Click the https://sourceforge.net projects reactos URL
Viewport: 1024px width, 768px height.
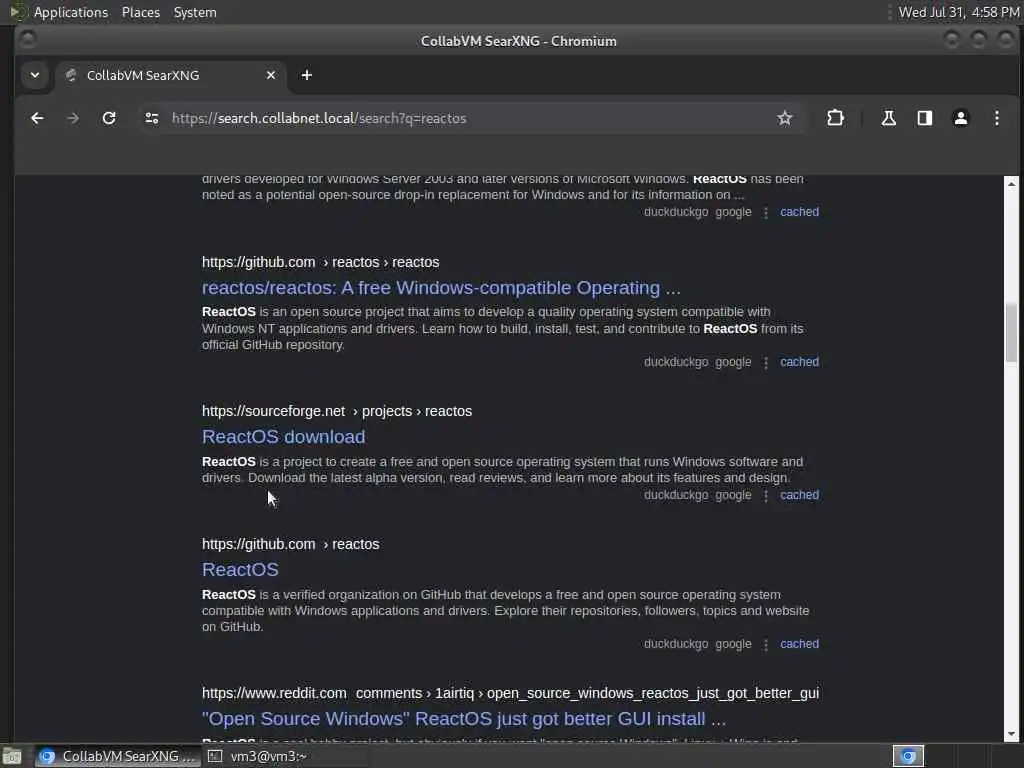pos(336,411)
